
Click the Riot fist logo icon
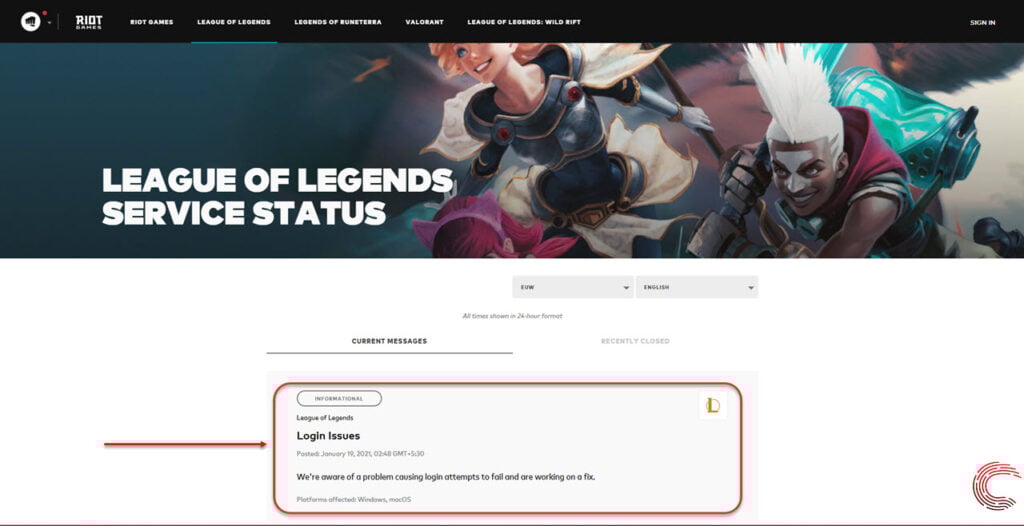(30, 22)
